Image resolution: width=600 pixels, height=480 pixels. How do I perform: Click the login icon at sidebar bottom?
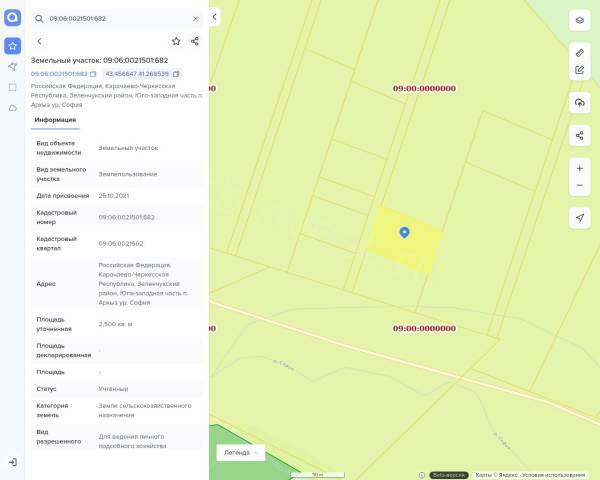click(x=12, y=462)
